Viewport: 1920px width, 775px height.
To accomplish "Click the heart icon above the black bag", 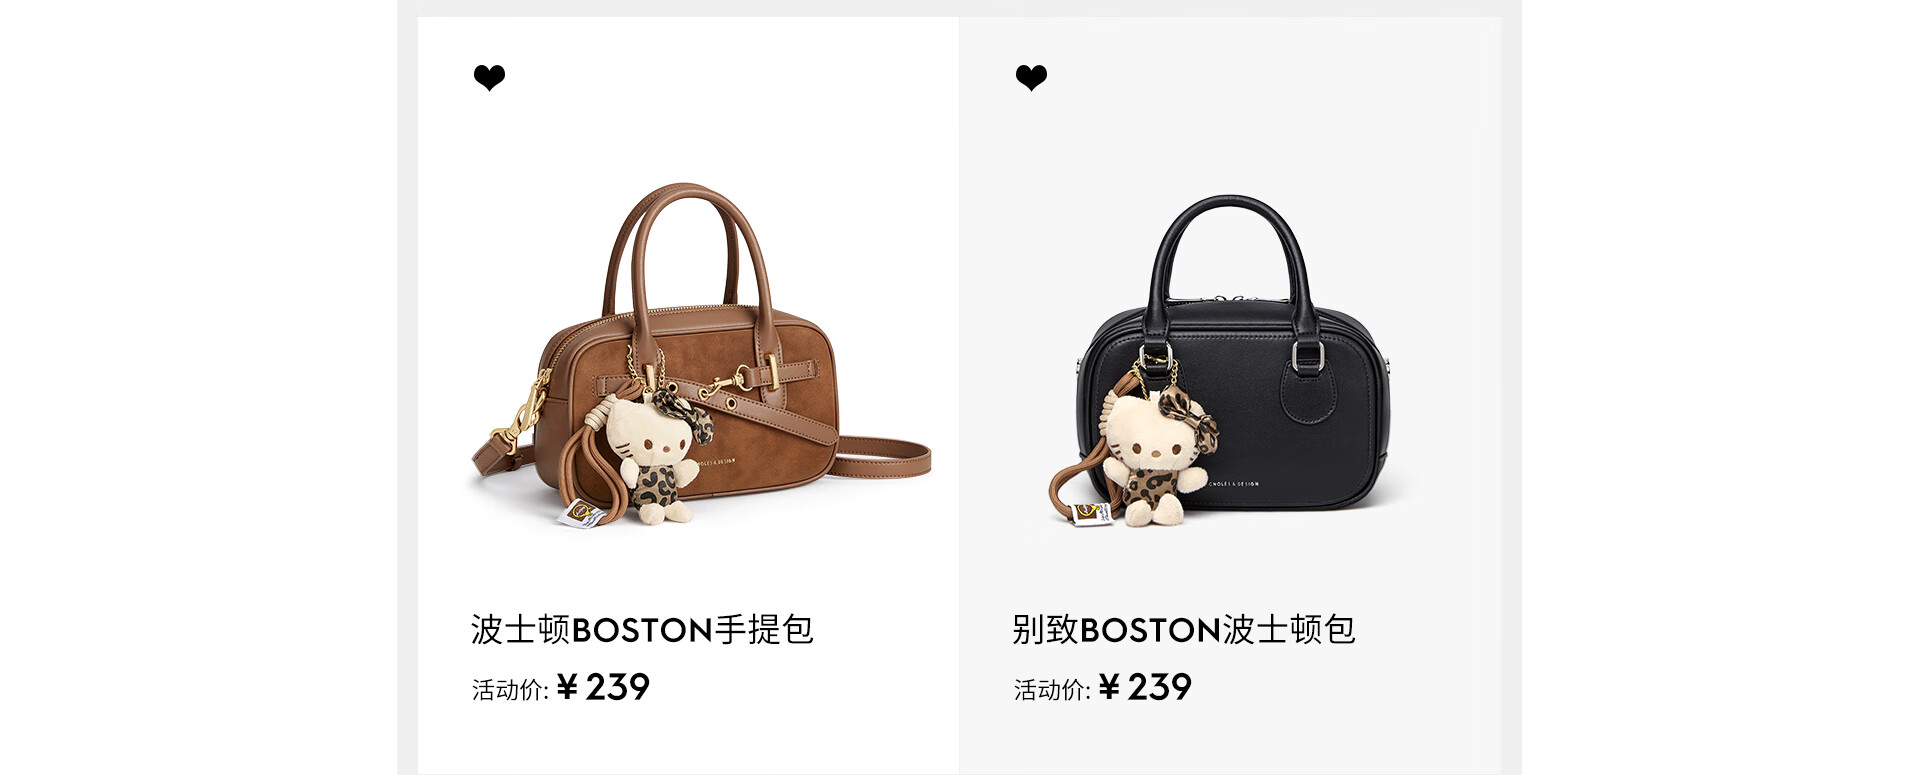I will [x=1031, y=77].
